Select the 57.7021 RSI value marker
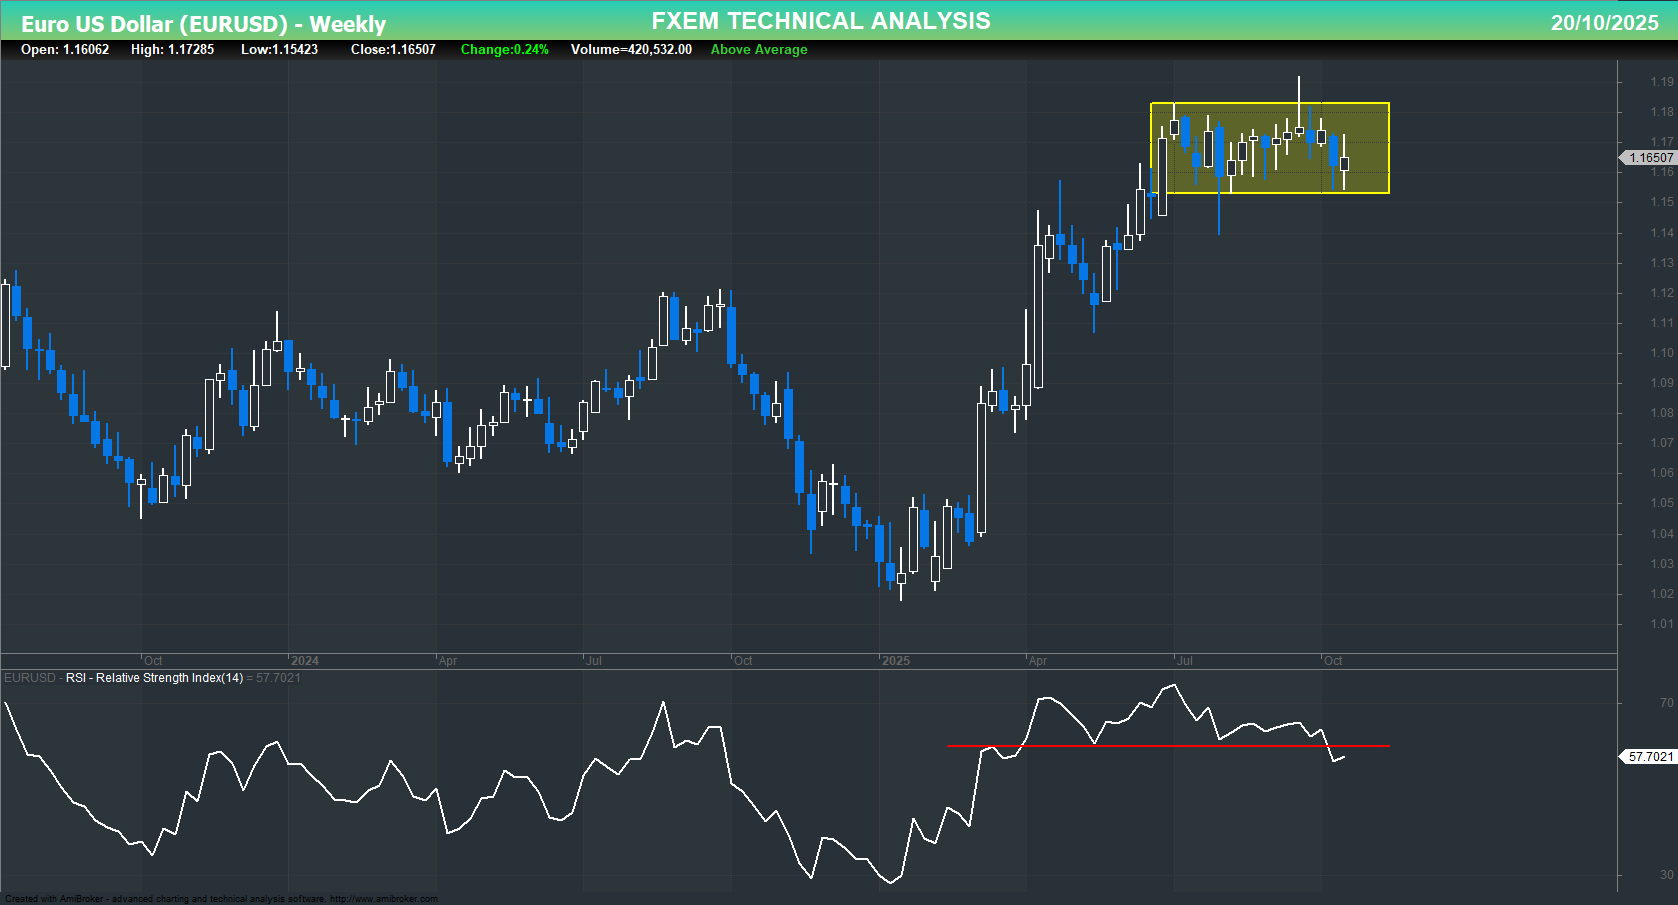Screen dimensions: 1678x905 (x=1649, y=757)
